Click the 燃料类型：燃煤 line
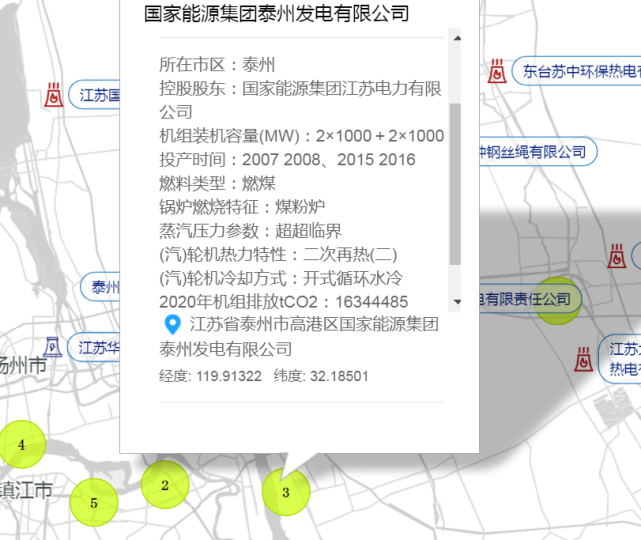This screenshot has width=641, height=540. (217, 183)
